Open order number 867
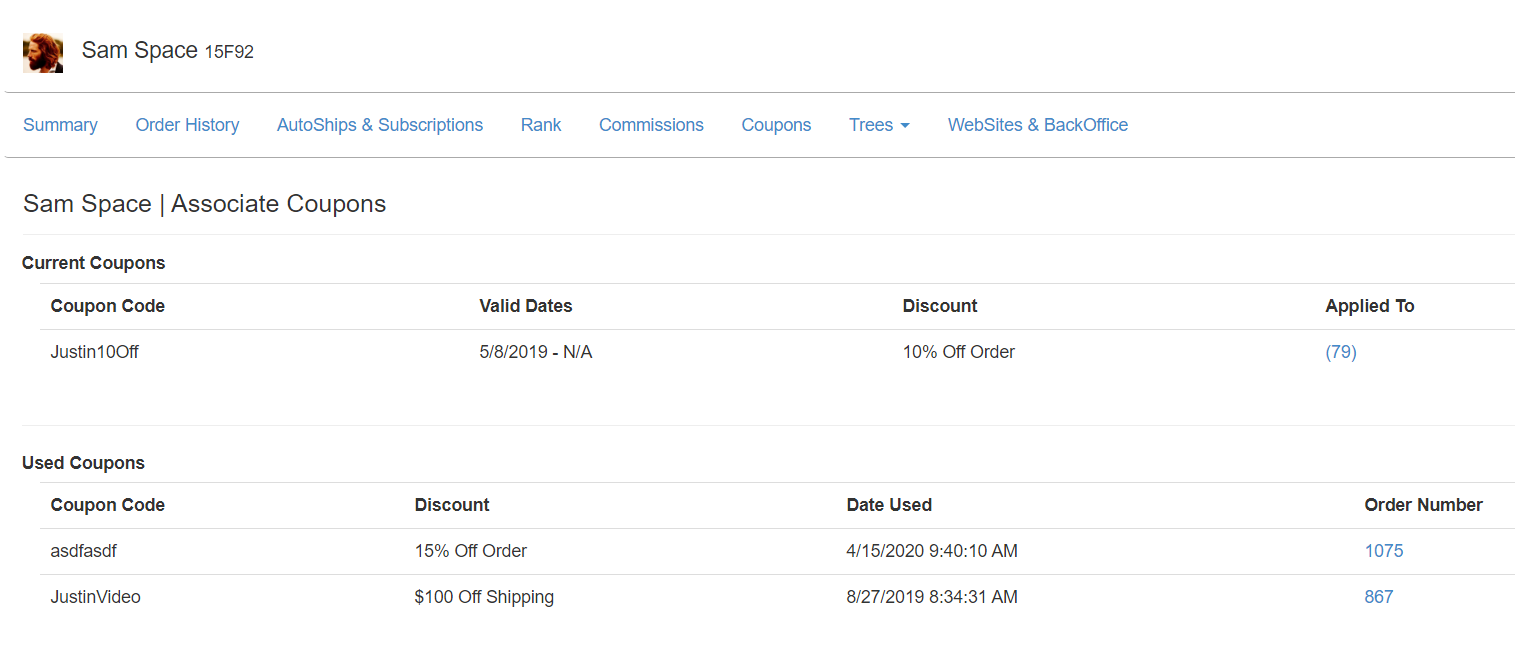1515x656 pixels. (x=1378, y=597)
